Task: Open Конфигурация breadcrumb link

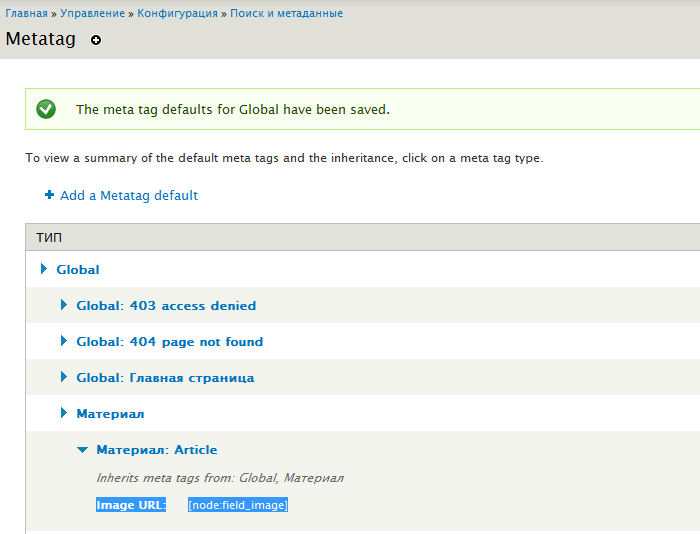Action: 177,13
